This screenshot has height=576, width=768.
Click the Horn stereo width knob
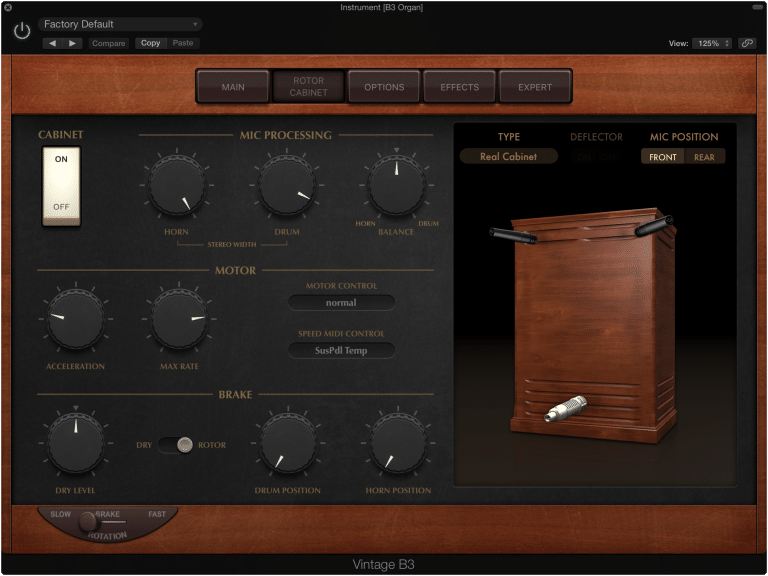(177, 185)
